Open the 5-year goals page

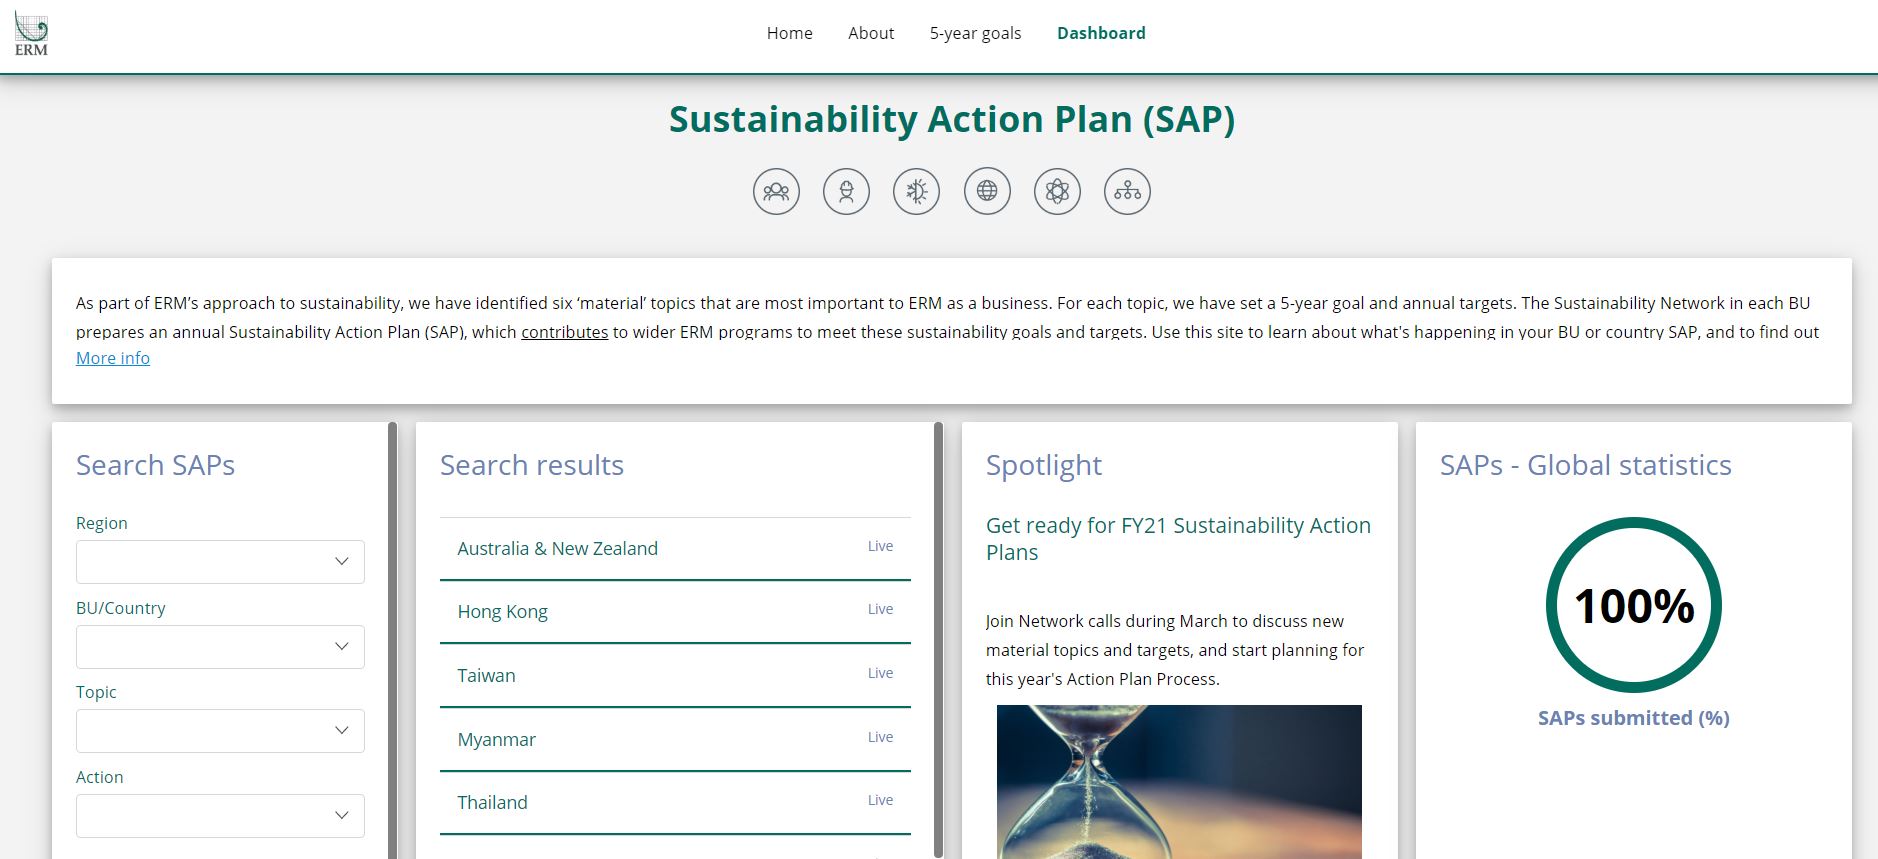[x=975, y=33]
